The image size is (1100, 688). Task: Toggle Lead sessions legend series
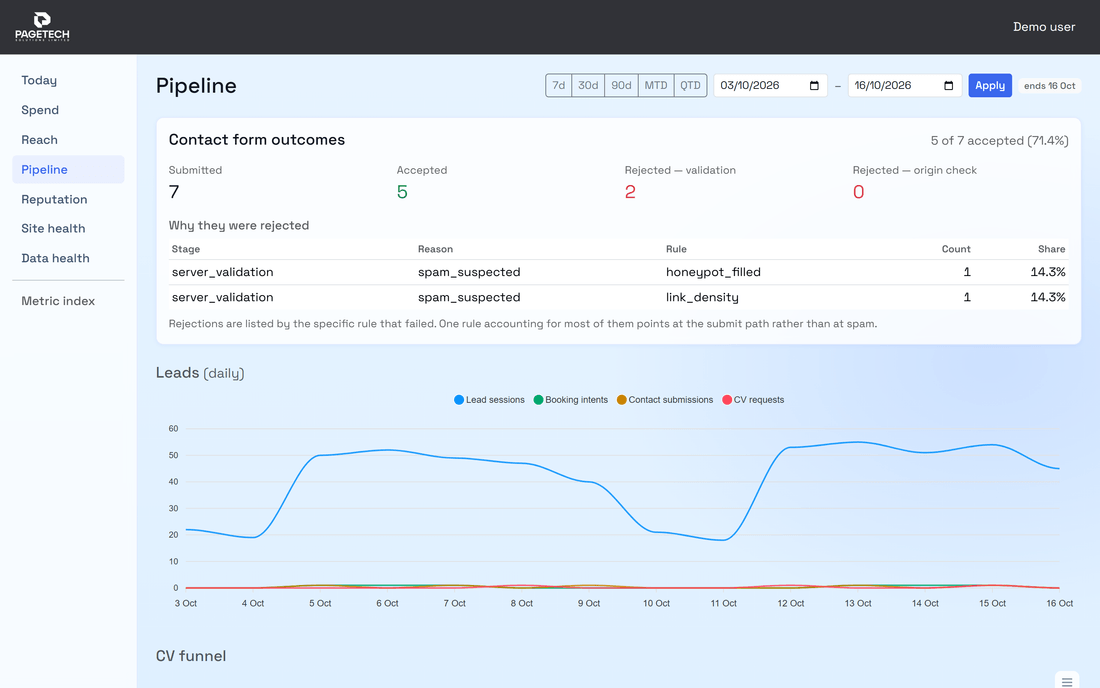tap(489, 400)
